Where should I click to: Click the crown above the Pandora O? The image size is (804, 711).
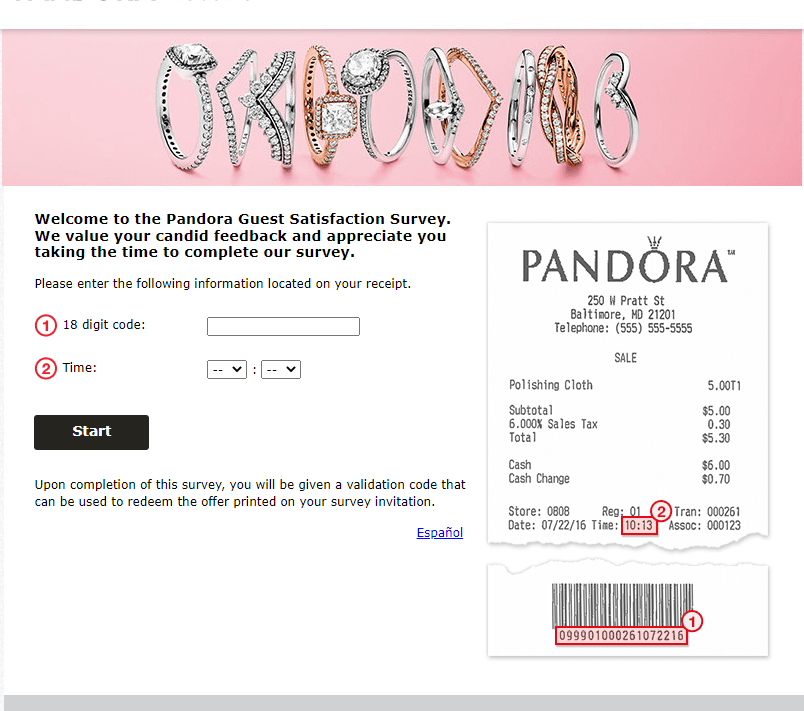tap(654, 242)
